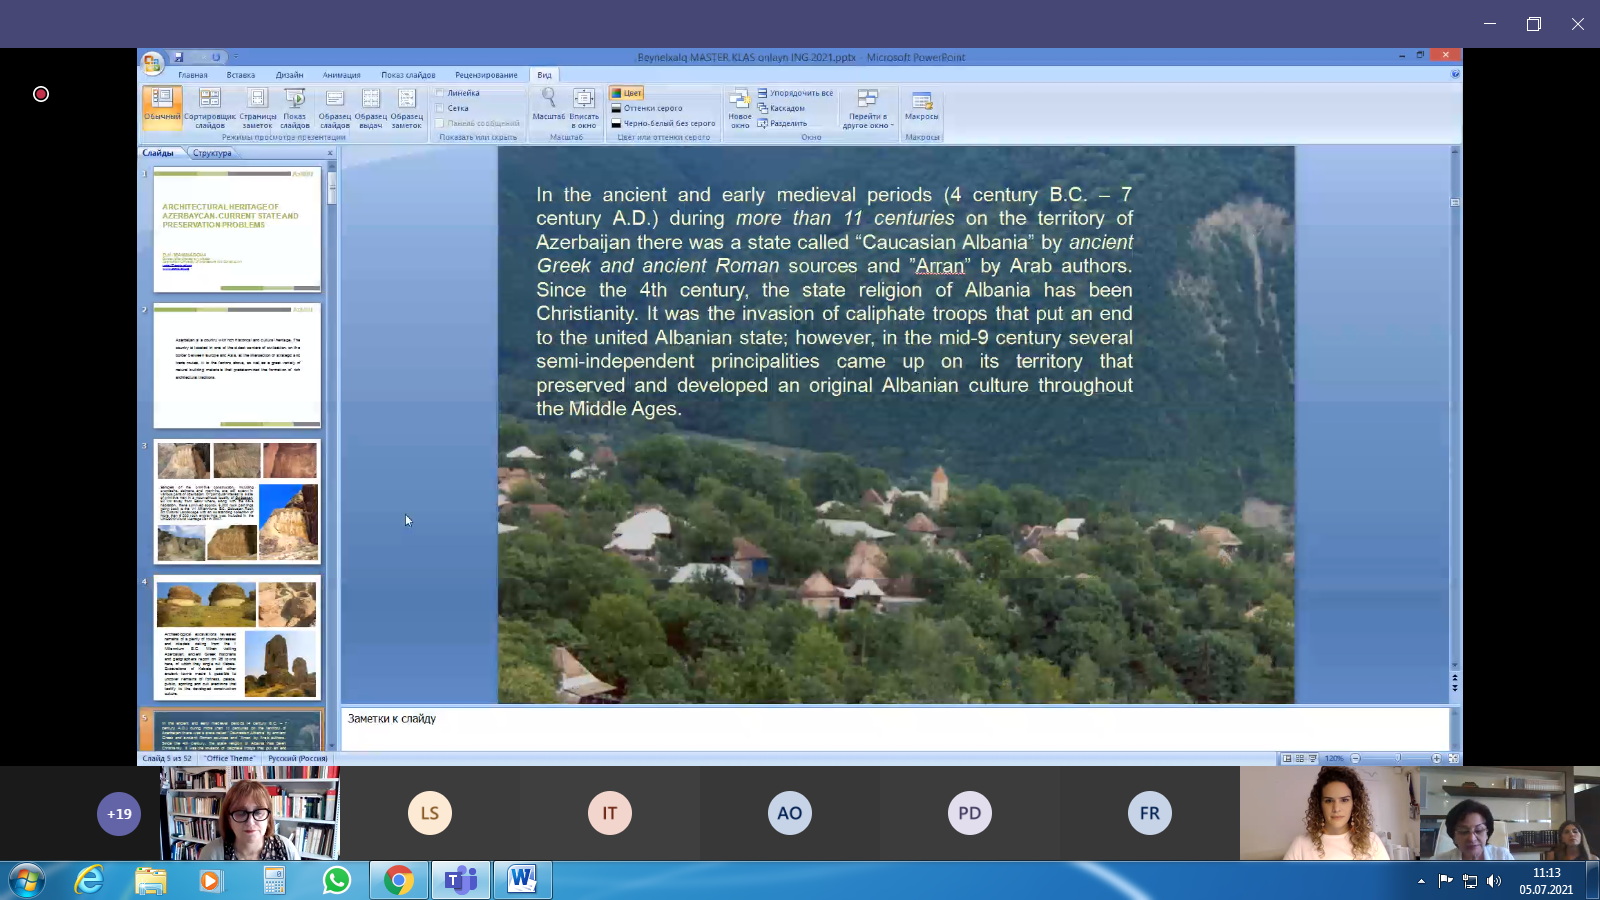Click Вписать в окно fit button
This screenshot has width=1600, height=900.
pos(584,108)
